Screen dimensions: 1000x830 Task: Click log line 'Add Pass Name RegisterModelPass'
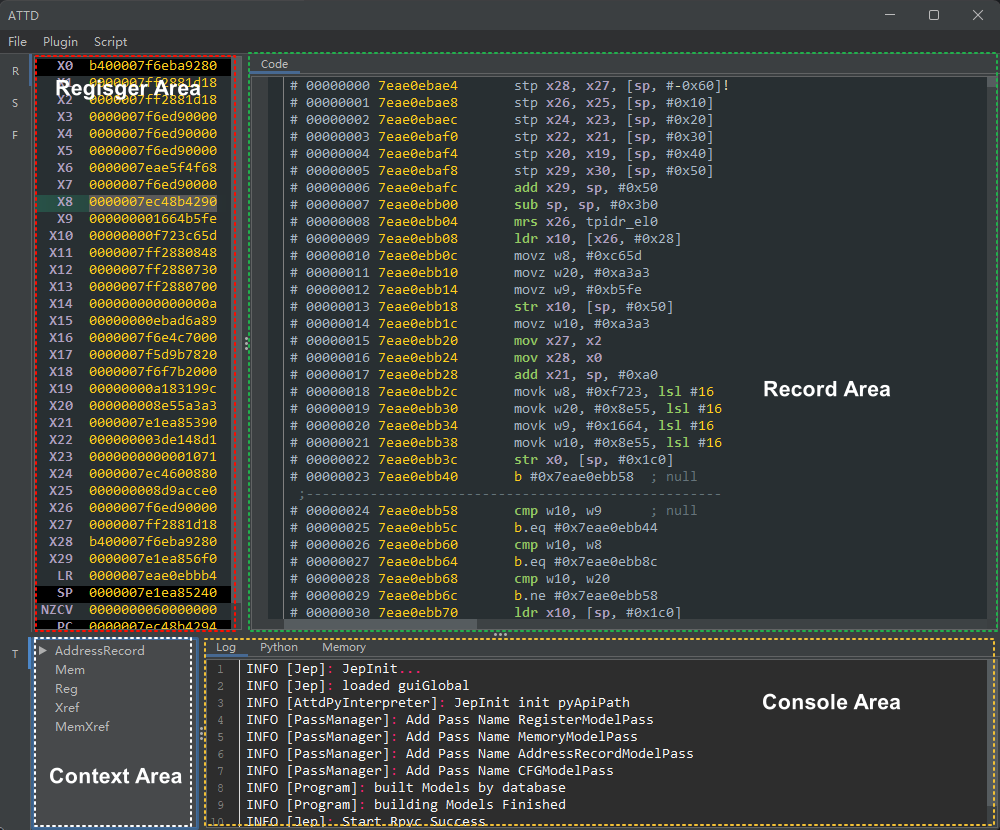click(x=450, y=720)
